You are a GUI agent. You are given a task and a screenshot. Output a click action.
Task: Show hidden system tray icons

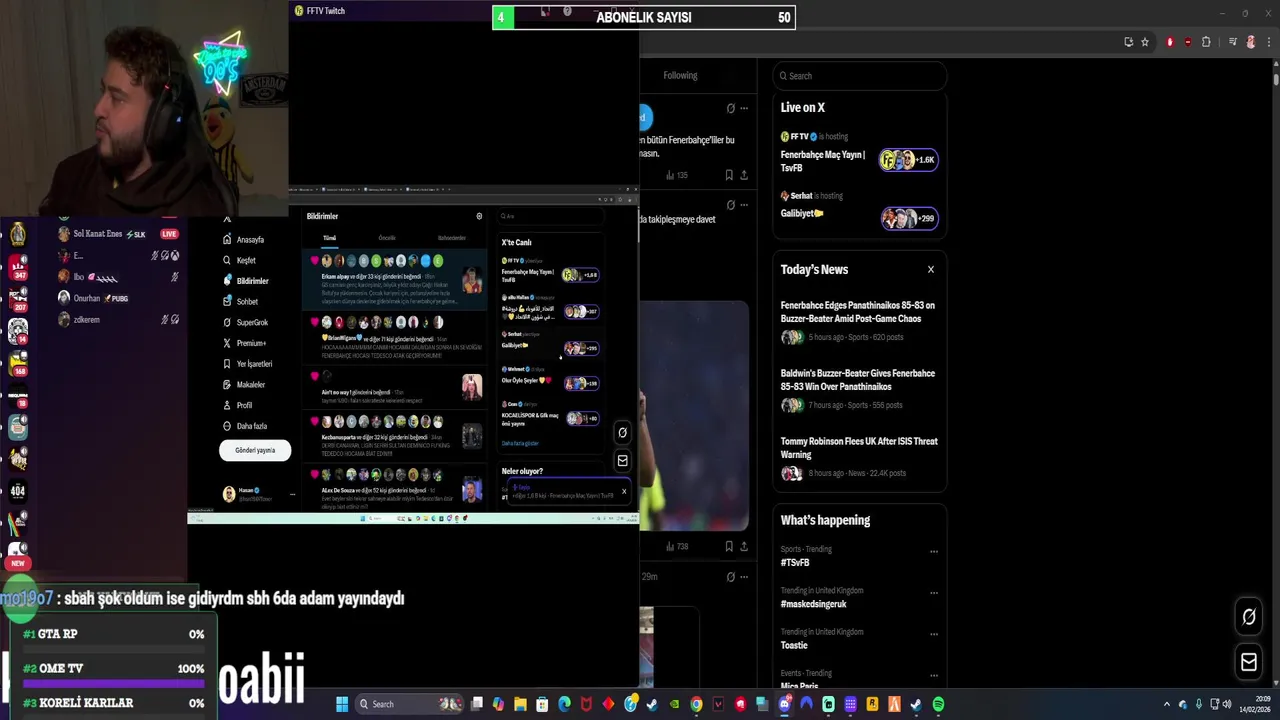coord(1166,704)
